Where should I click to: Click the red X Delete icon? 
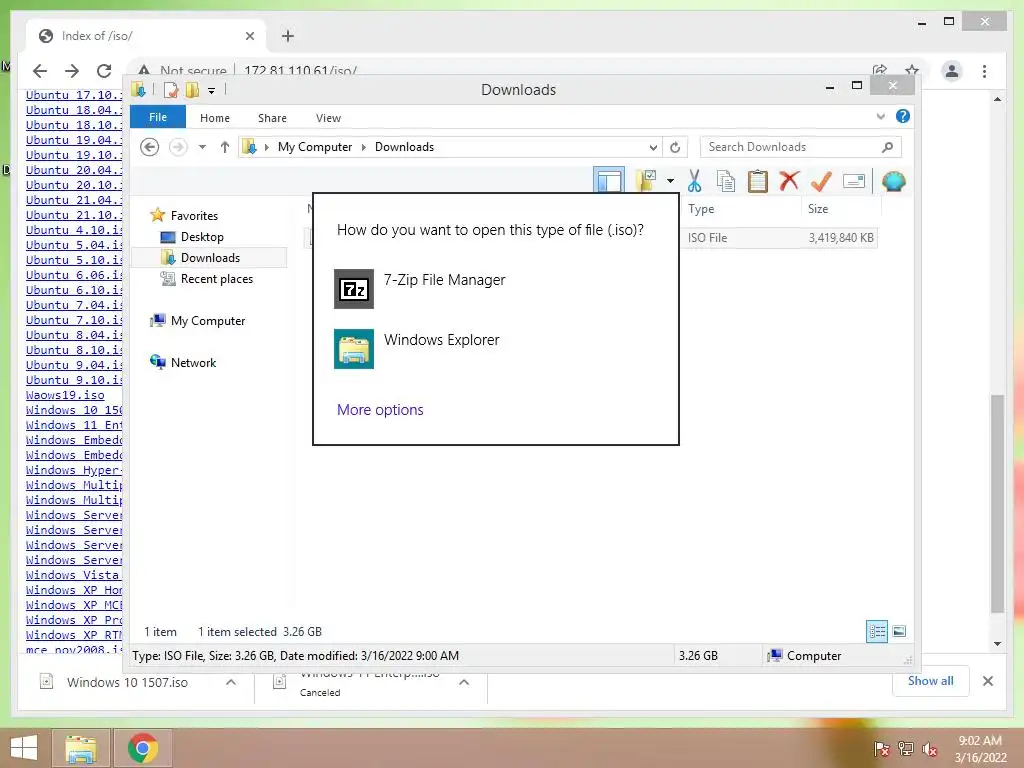pos(789,180)
